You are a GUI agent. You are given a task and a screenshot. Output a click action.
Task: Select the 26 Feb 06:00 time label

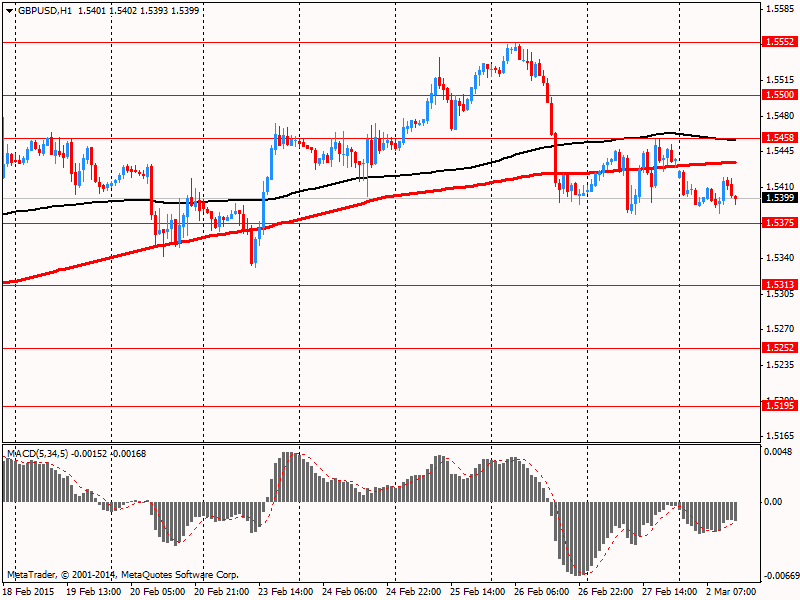[x=541, y=591]
